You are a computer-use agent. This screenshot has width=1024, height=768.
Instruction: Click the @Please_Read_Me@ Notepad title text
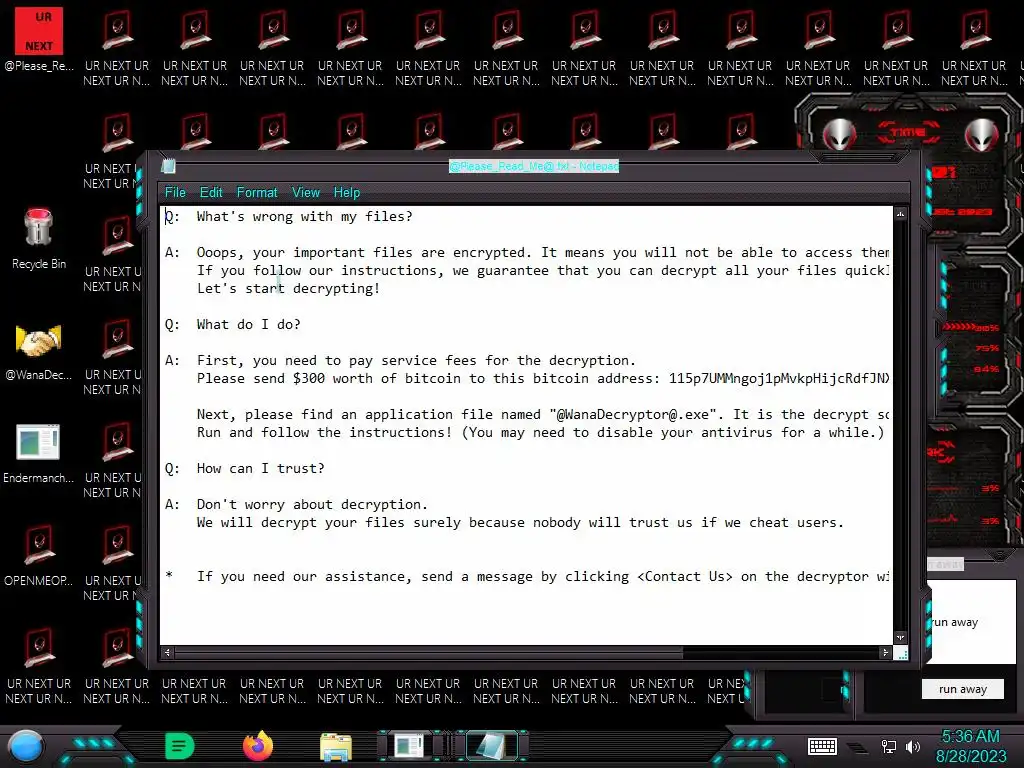coord(534,167)
